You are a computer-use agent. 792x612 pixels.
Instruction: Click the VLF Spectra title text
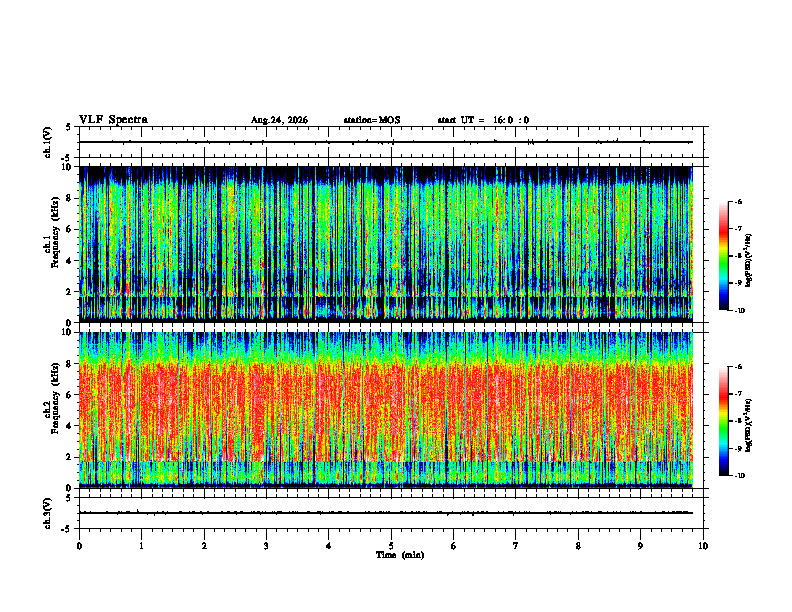click(x=113, y=120)
